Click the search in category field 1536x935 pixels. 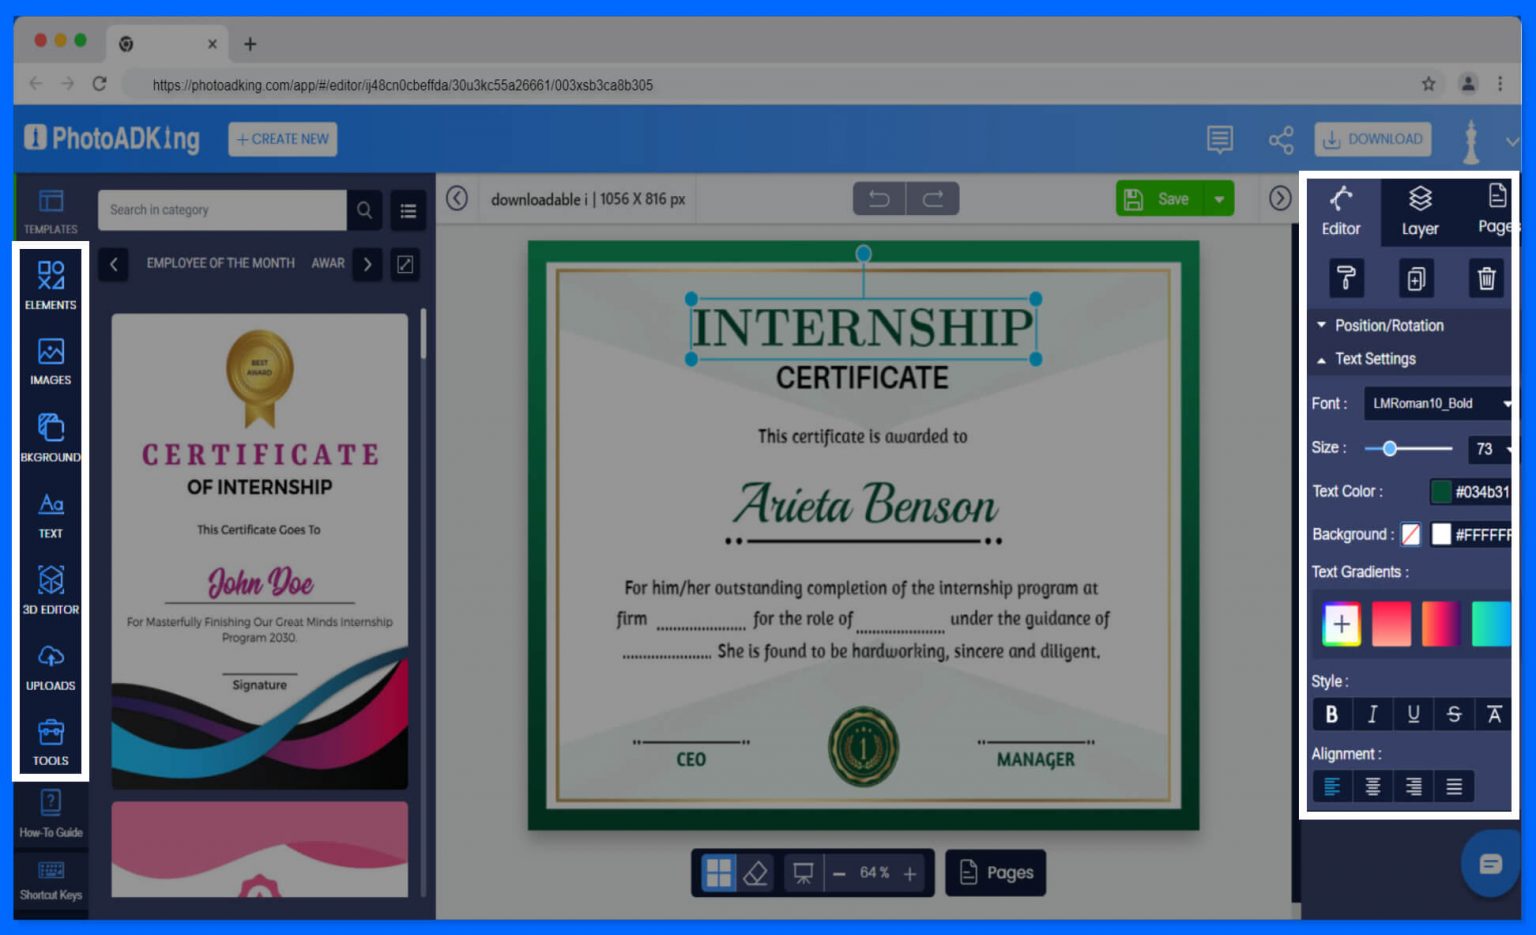[x=220, y=210]
